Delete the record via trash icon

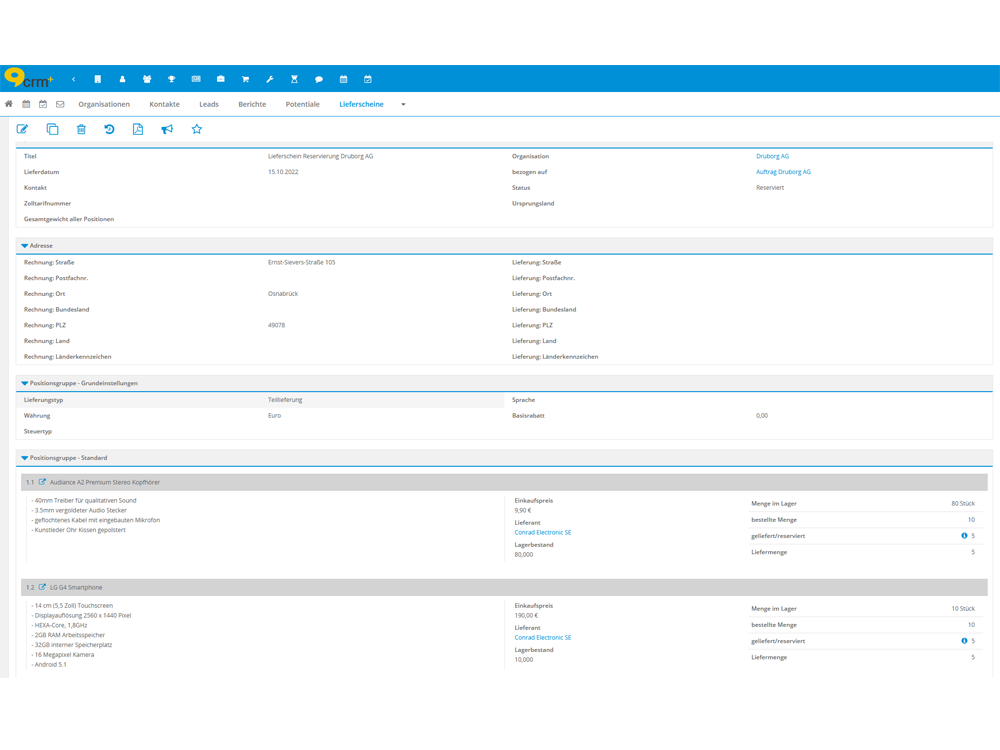(x=81, y=129)
